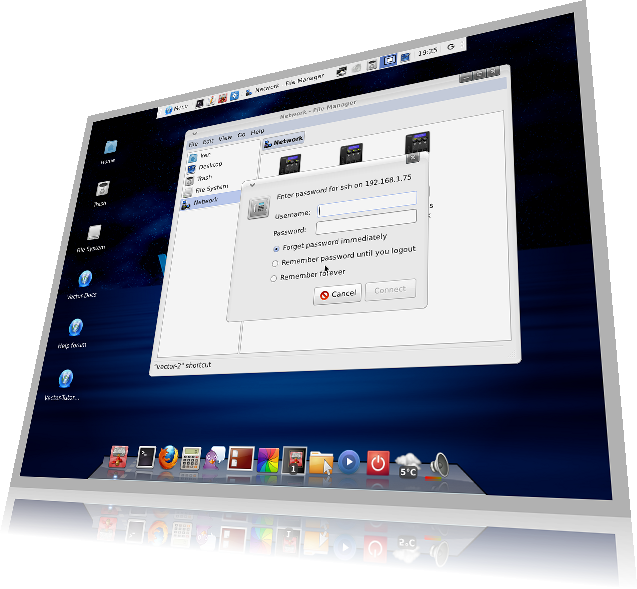Open the calculator in the dock

[x=191, y=460]
